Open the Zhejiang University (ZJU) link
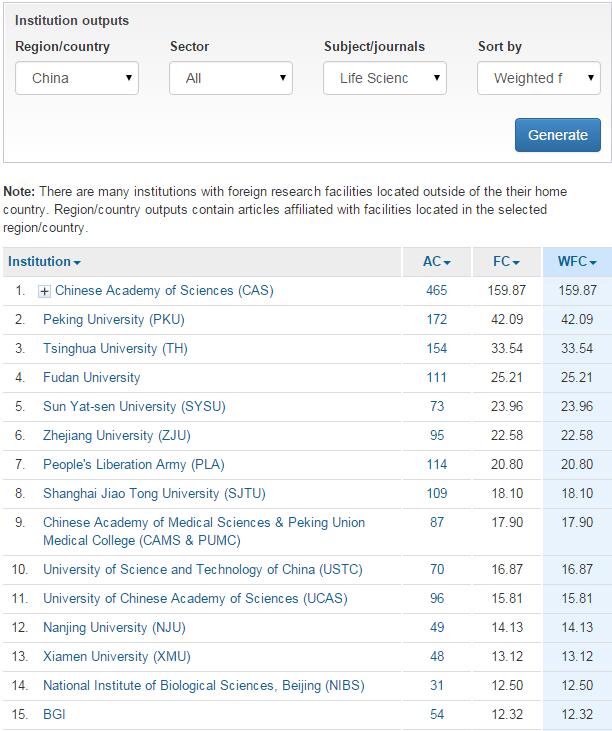The image size is (612, 731). point(116,436)
